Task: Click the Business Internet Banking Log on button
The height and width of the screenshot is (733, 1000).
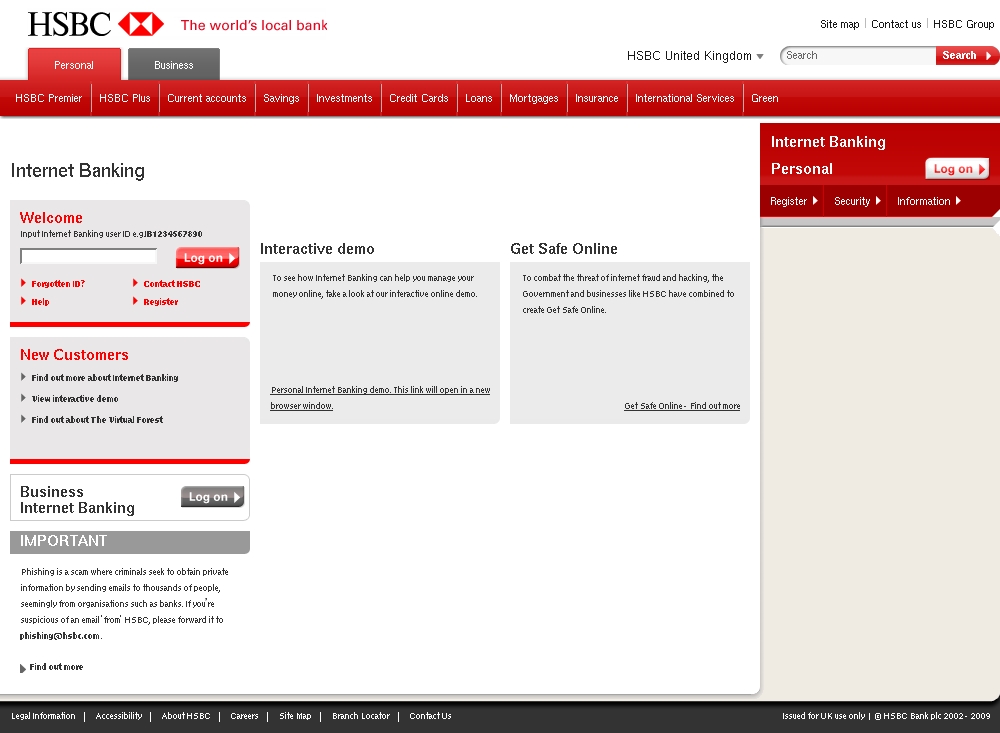Action: 212,497
